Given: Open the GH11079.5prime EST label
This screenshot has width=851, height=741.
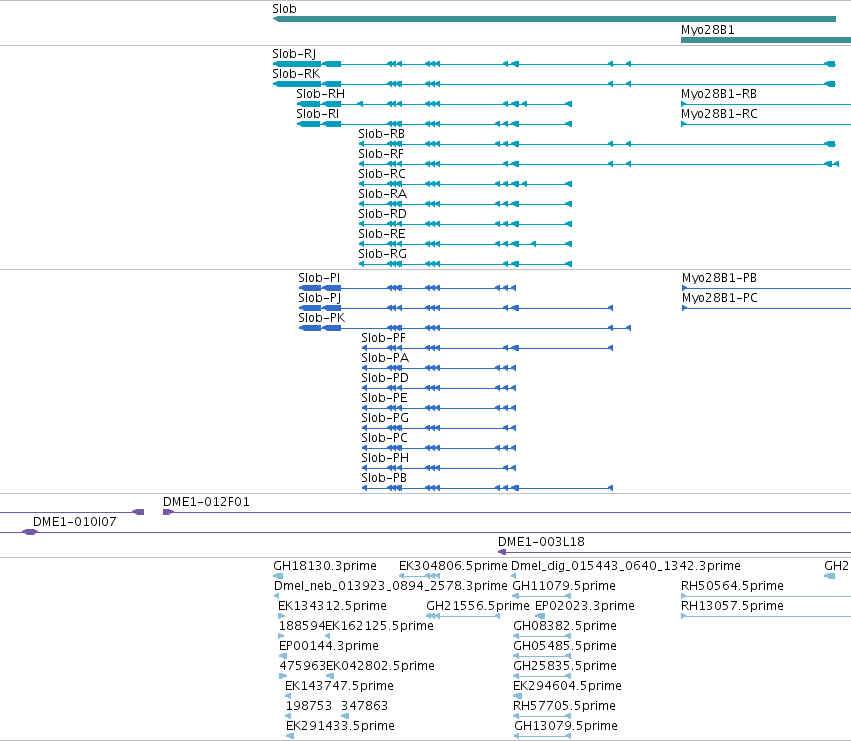Looking at the screenshot, I should tap(564, 586).
